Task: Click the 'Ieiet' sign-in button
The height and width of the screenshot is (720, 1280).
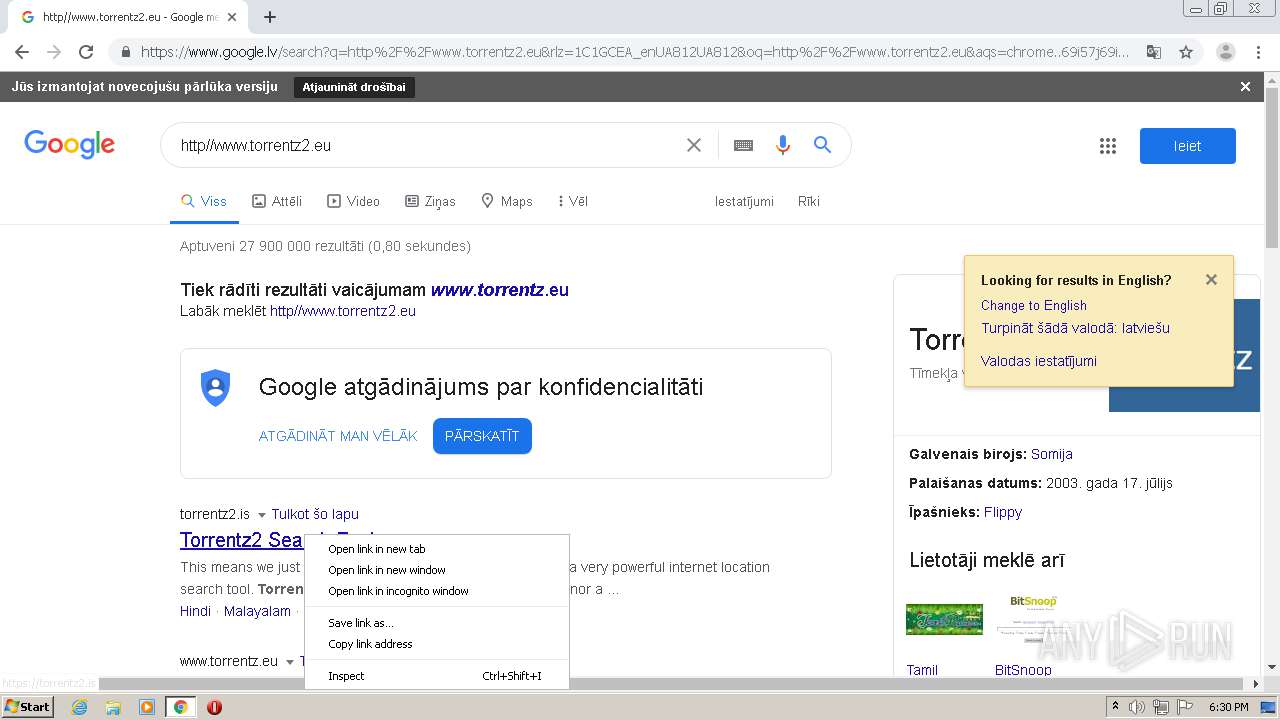Action: coord(1188,146)
